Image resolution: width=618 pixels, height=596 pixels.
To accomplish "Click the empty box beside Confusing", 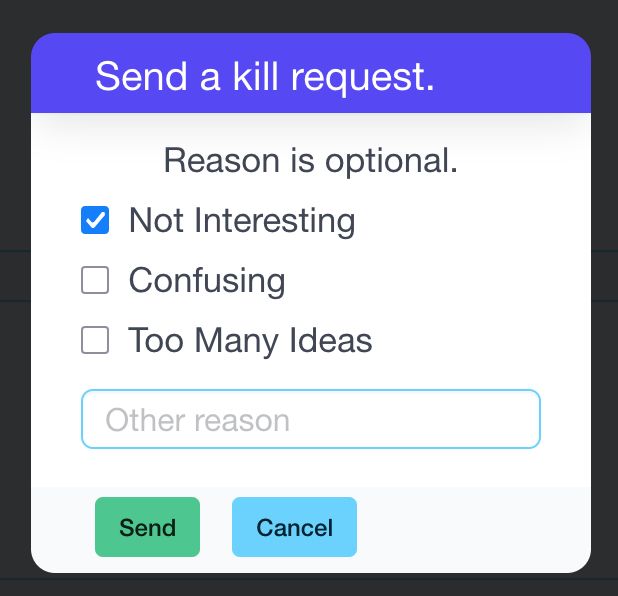I will pos(95,281).
